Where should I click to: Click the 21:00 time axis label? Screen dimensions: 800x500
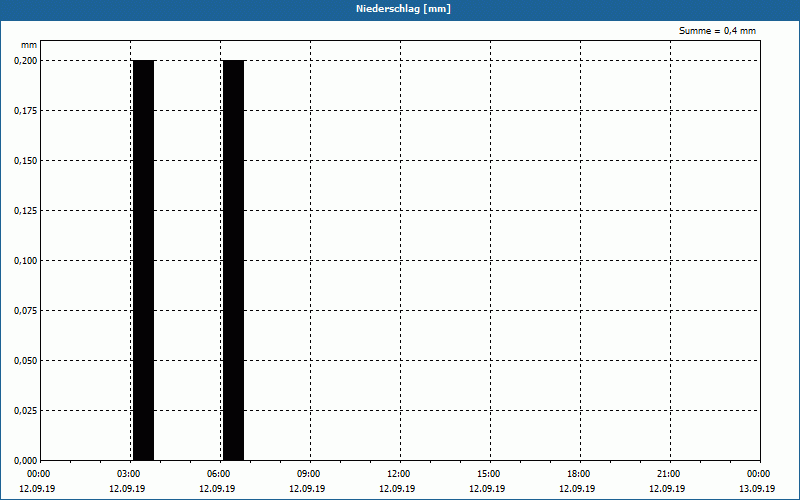click(x=668, y=474)
